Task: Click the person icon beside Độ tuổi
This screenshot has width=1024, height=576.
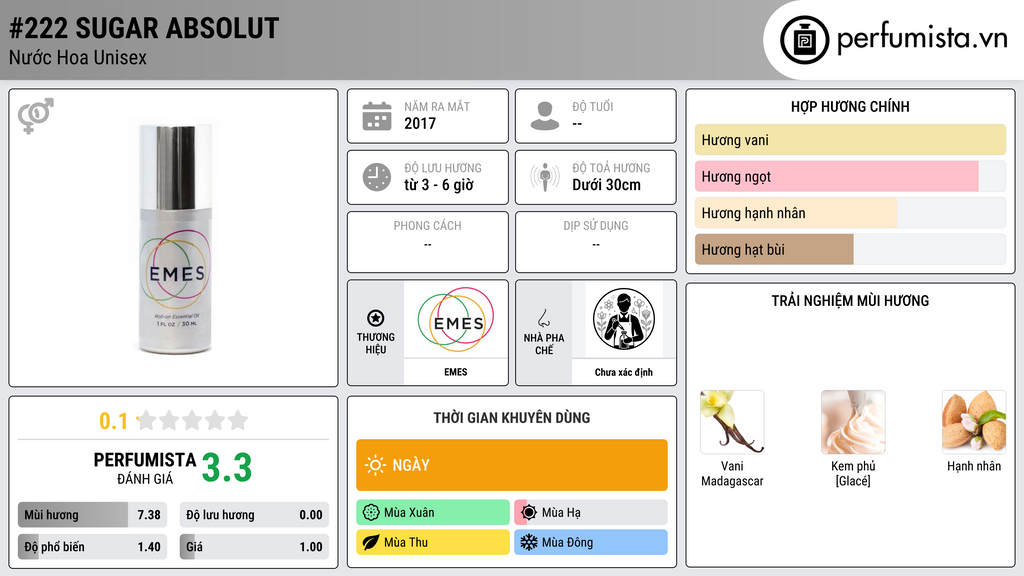Action: tap(545, 116)
